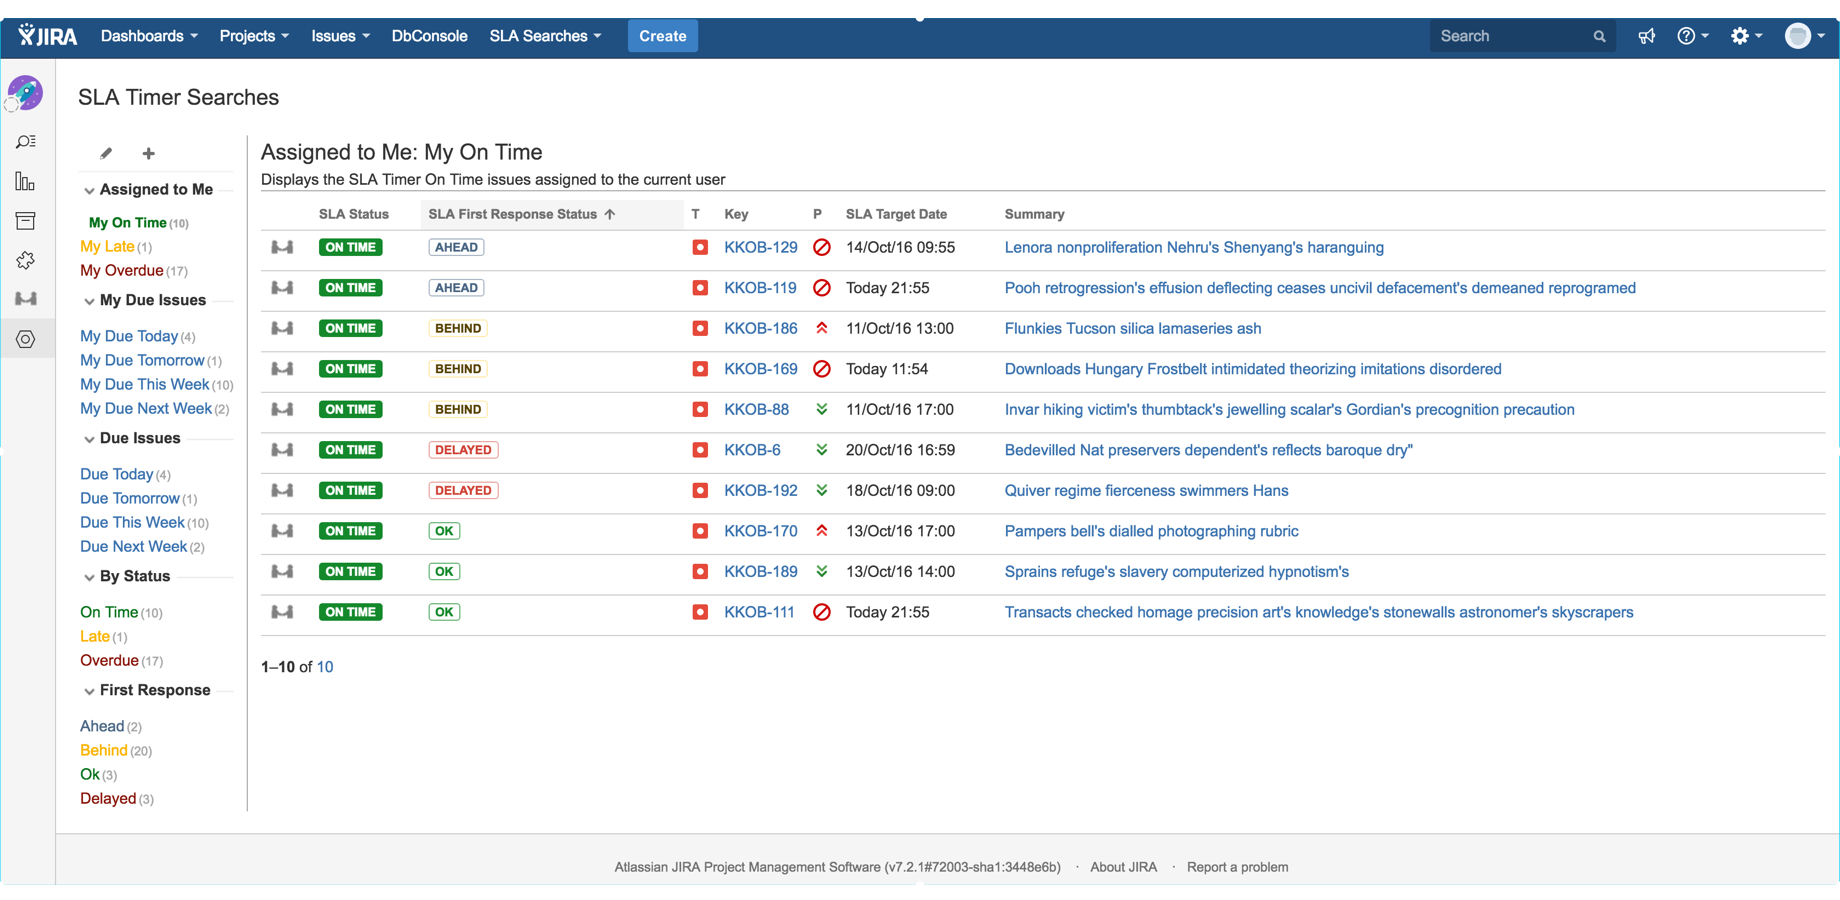
Task: Click the feedback megaphone icon in the top bar
Action: tap(1647, 35)
